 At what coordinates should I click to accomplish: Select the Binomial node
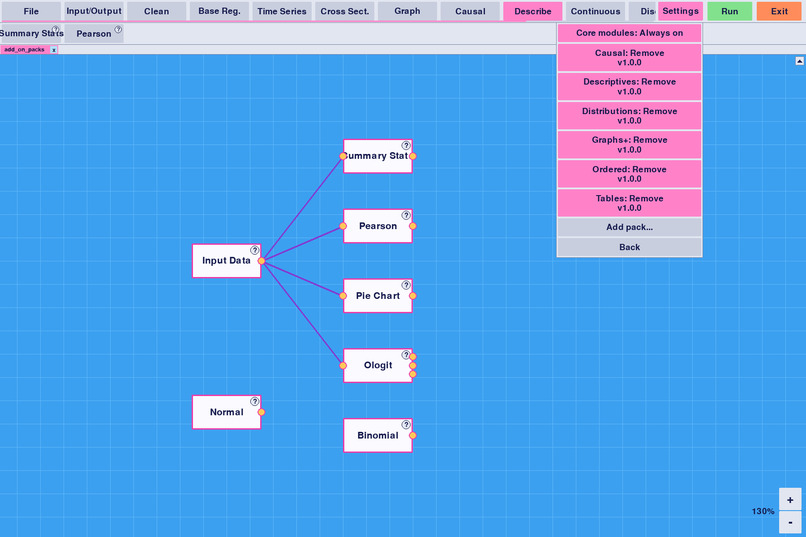[x=378, y=435]
